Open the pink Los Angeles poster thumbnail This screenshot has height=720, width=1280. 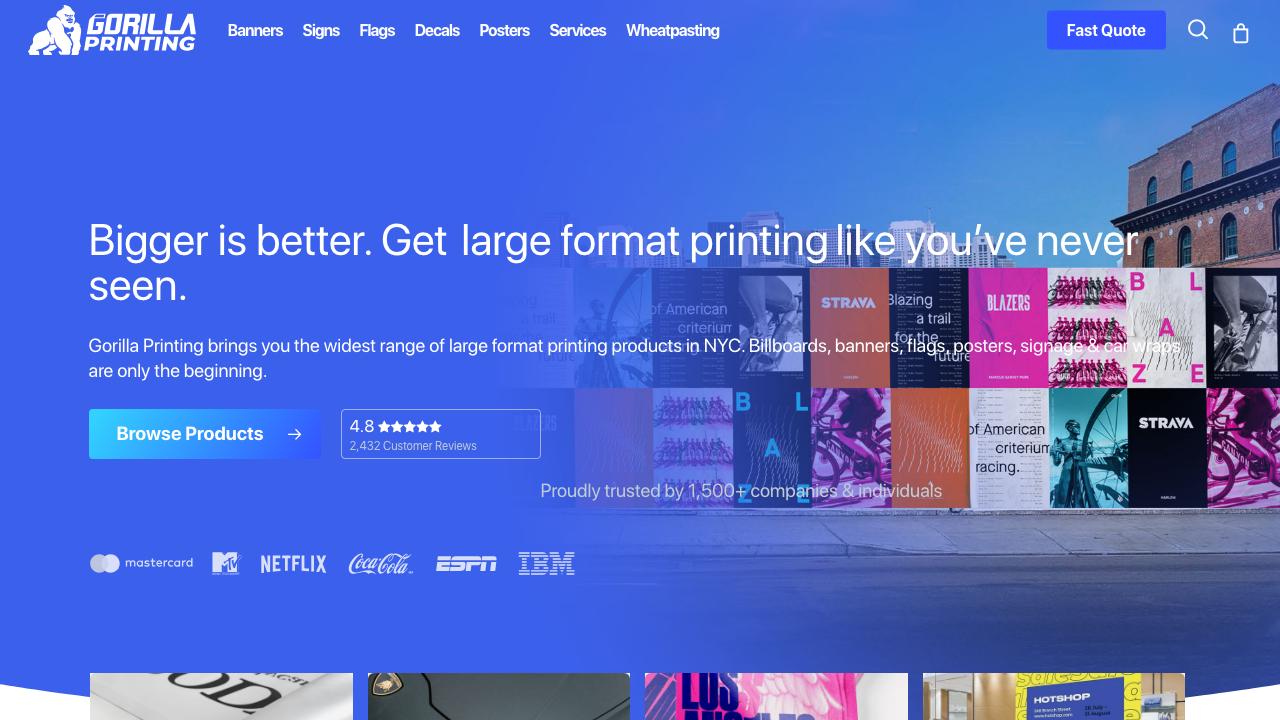(776, 696)
